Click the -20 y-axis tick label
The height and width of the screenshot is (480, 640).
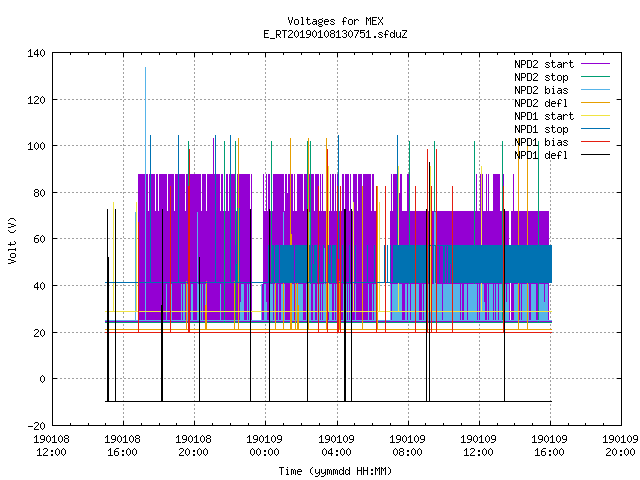pos(36,426)
